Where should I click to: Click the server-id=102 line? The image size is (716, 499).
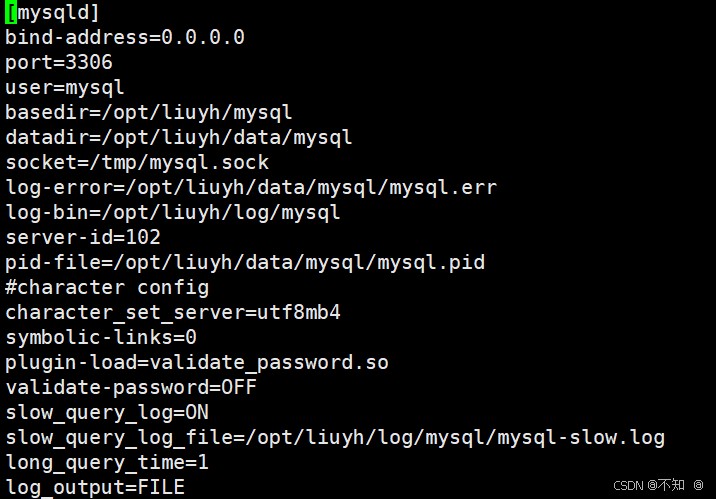(82, 238)
